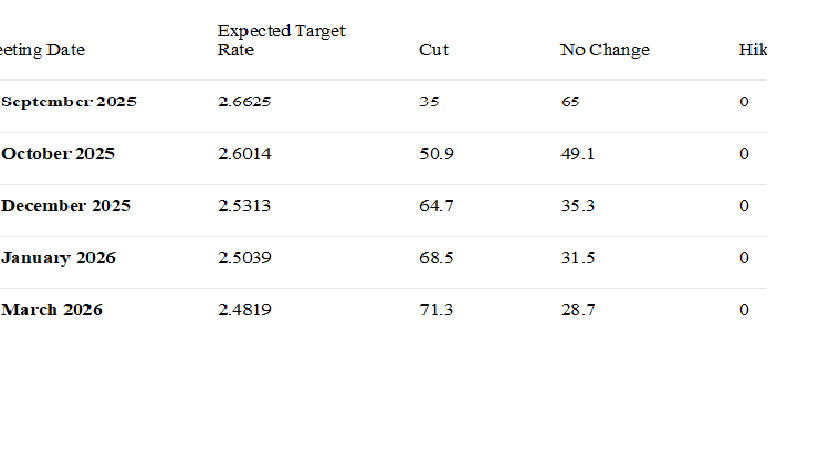819x460 pixels.
Task: Click the 28.7 no change value
Action: (577, 310)
